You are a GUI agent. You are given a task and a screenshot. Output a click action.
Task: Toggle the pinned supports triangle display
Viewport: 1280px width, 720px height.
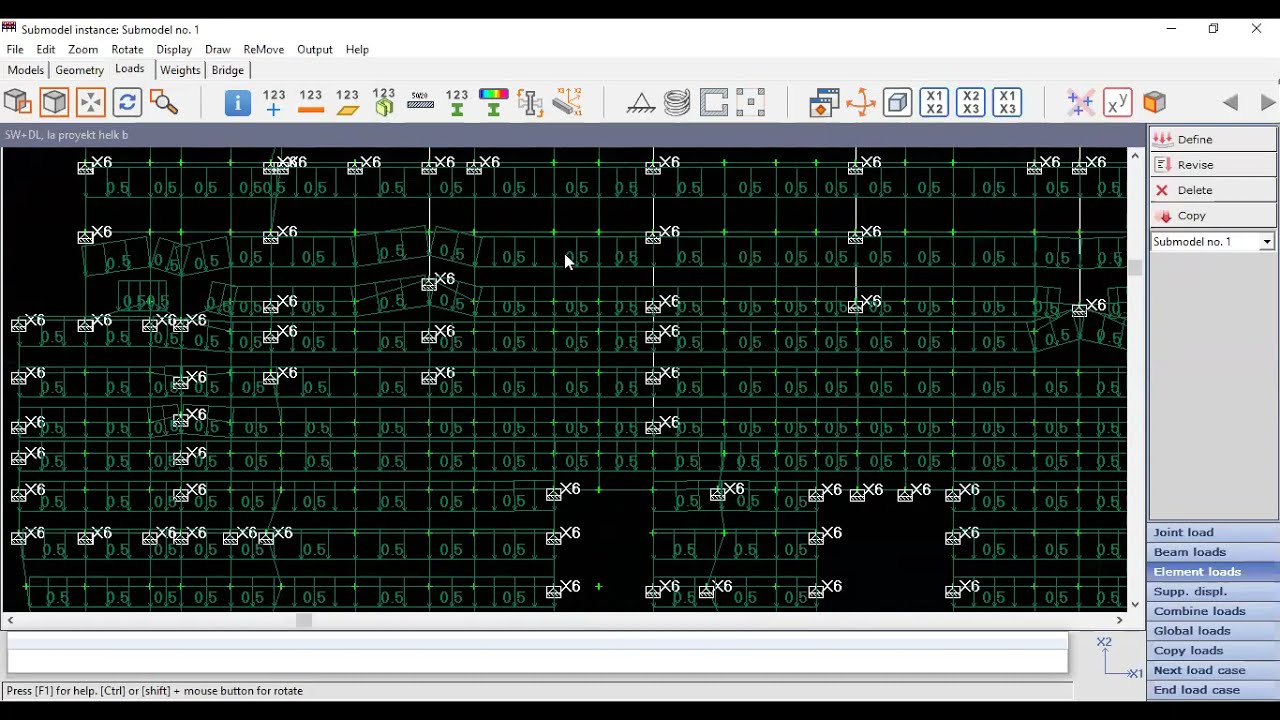[641, 102]
